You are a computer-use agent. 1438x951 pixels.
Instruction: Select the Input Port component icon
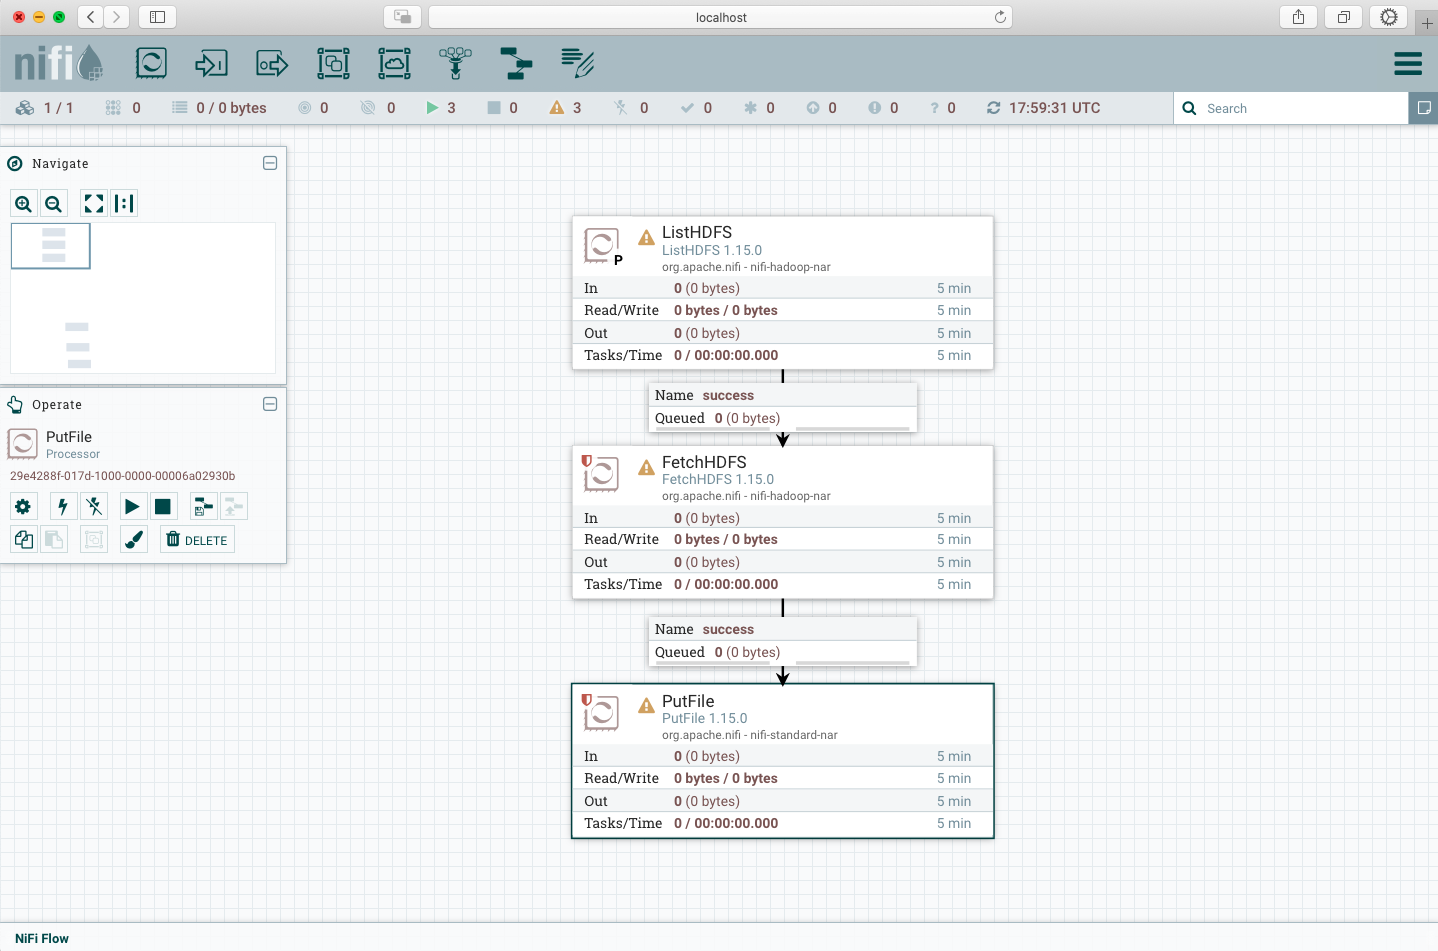pos(211,64)
